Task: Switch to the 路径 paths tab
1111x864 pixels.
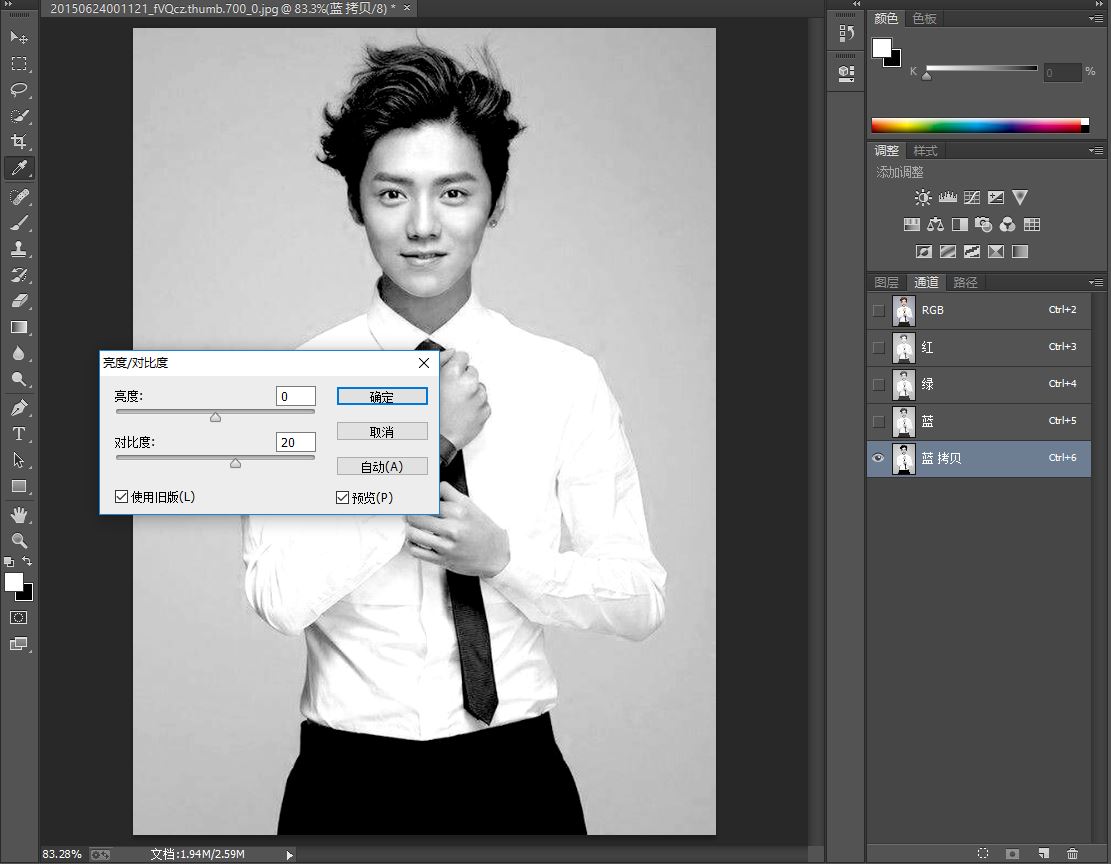Action: (x=965, y=282)
